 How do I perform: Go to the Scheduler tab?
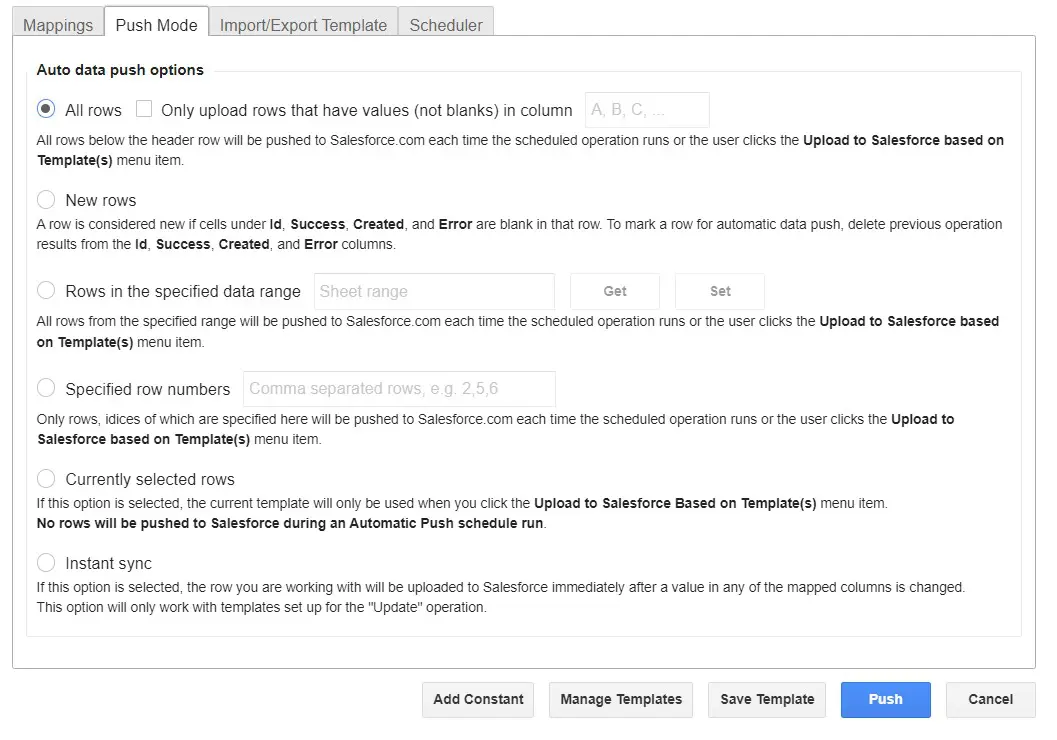click(x=446, y=25)
